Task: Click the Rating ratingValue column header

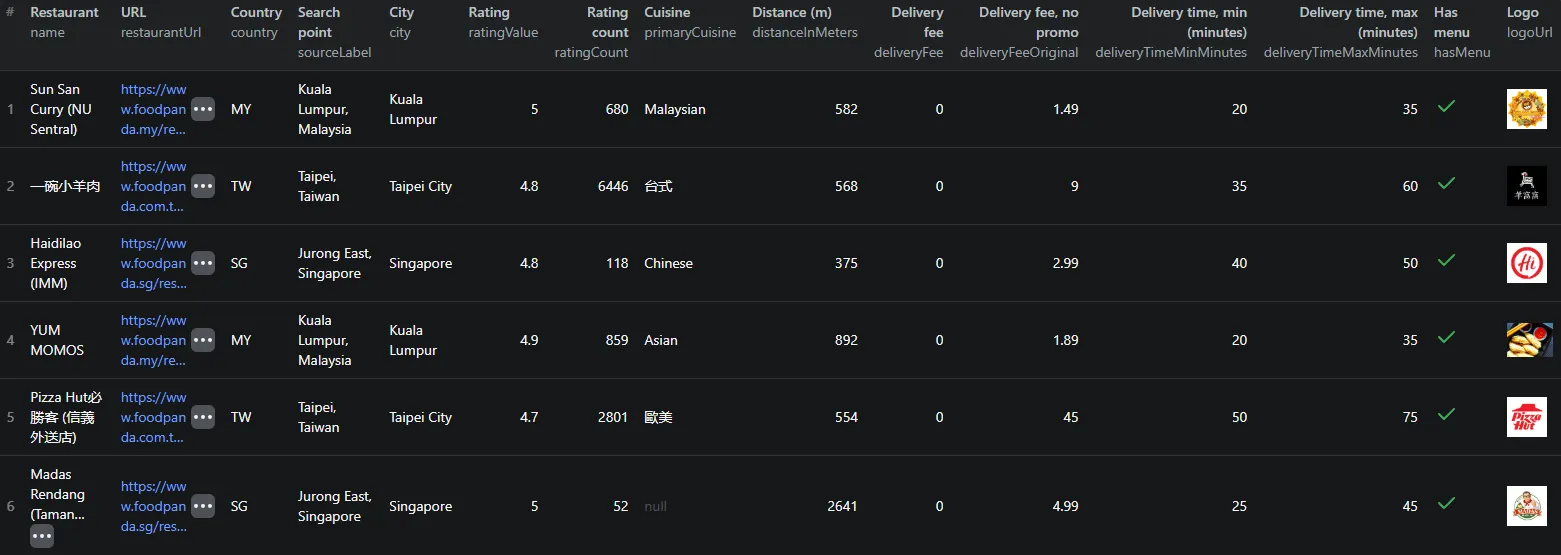Action: (x=503, y=22)
